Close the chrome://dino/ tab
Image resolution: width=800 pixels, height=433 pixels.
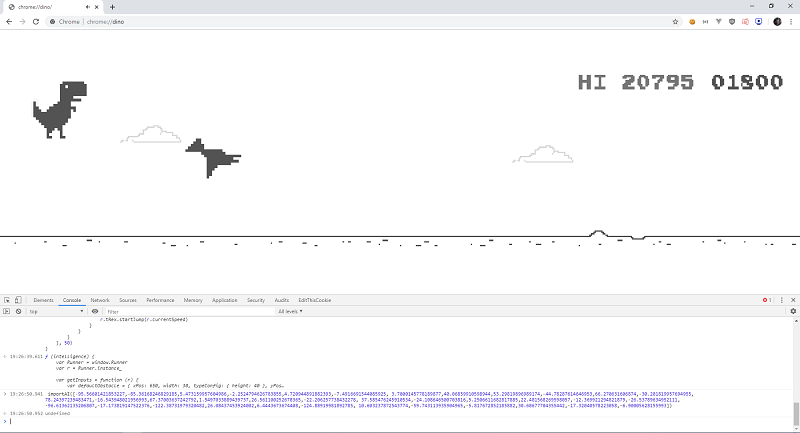(x=96, y=7)
